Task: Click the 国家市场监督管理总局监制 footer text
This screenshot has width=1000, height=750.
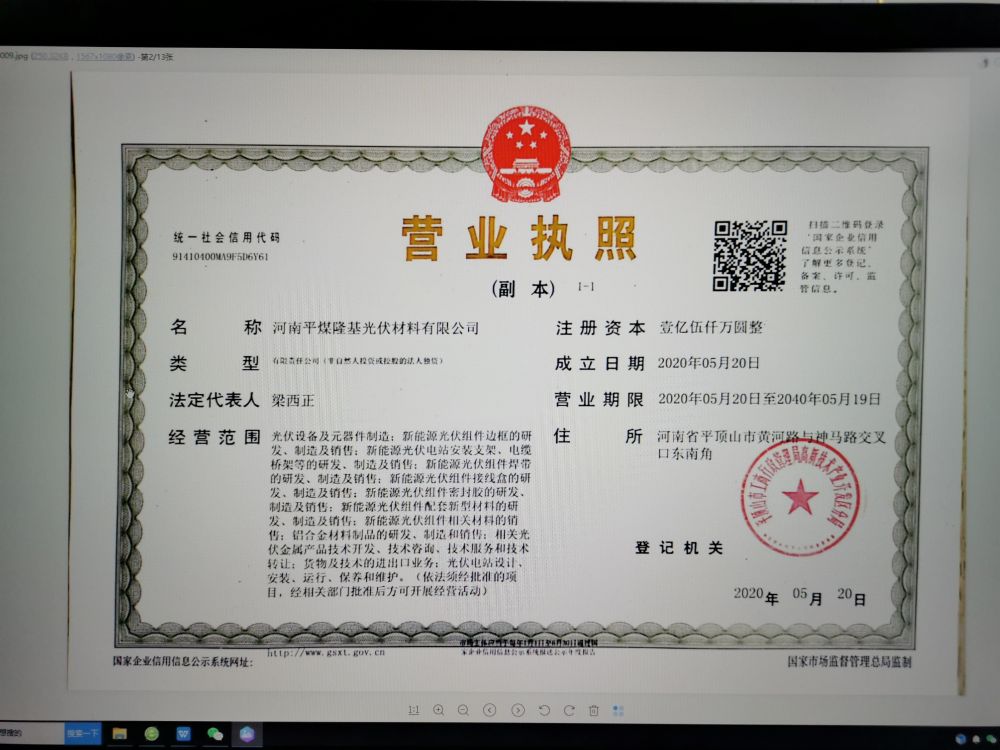Action: point(849,661)
